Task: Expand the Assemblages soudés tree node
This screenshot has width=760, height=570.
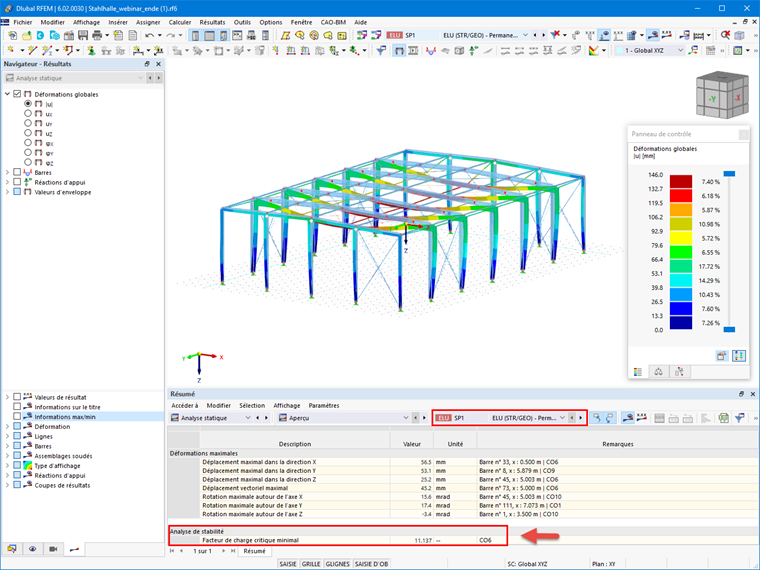Action: [x=7, y=456]
